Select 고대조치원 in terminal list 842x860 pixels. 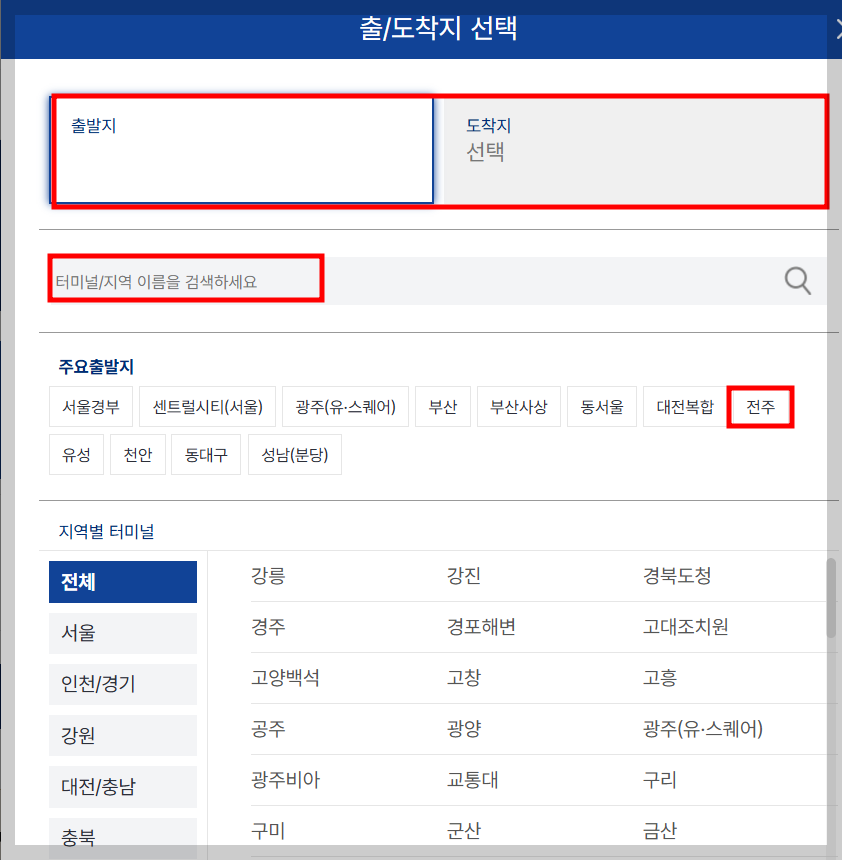pos(686,626)
